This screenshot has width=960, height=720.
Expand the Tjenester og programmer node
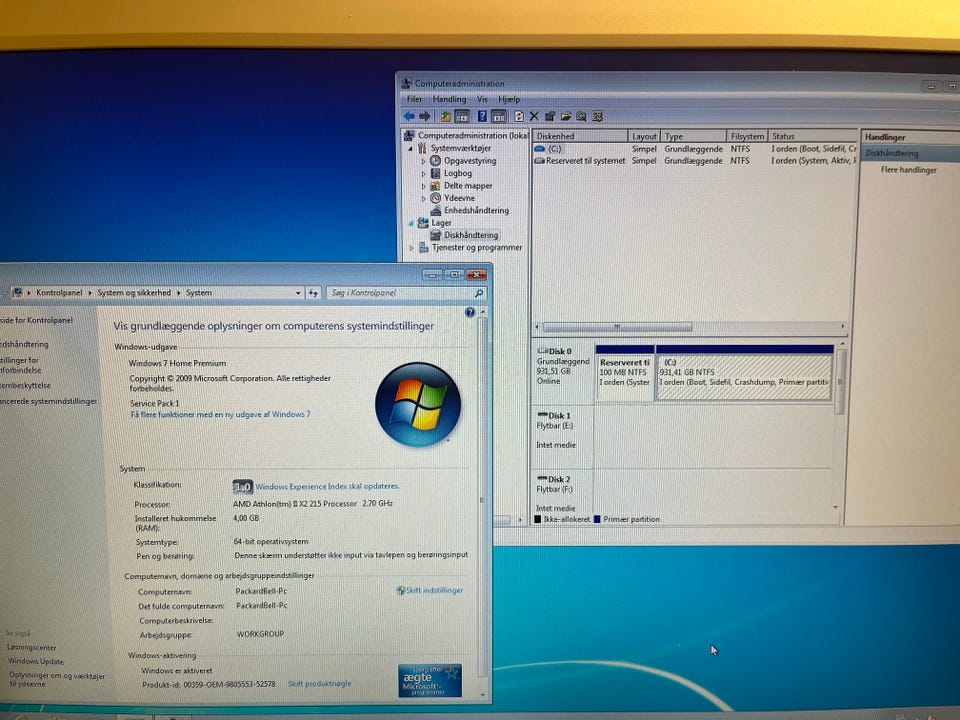coord(411,248)
